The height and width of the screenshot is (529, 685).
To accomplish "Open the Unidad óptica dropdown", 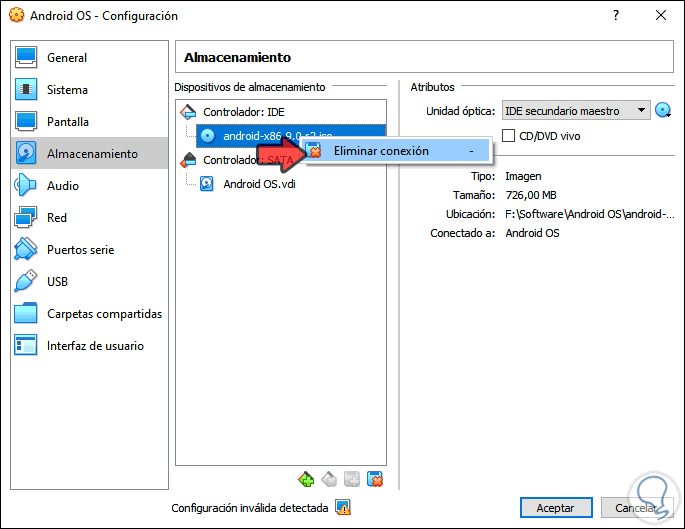I will click(x=576, y=111).
